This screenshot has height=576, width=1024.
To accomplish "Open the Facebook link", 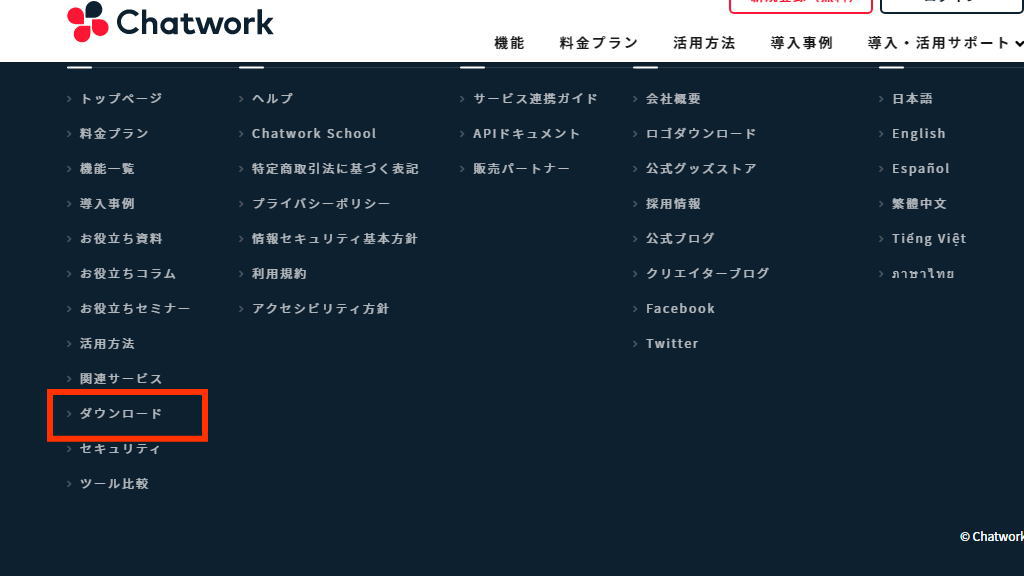I will pos(680,308).
